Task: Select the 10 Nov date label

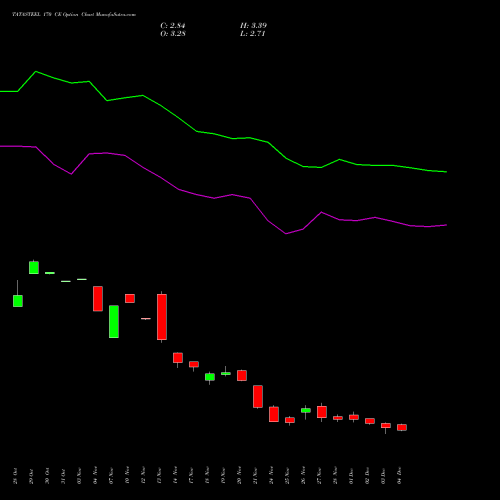Action: pyautogui.click(x=127, y=476)
